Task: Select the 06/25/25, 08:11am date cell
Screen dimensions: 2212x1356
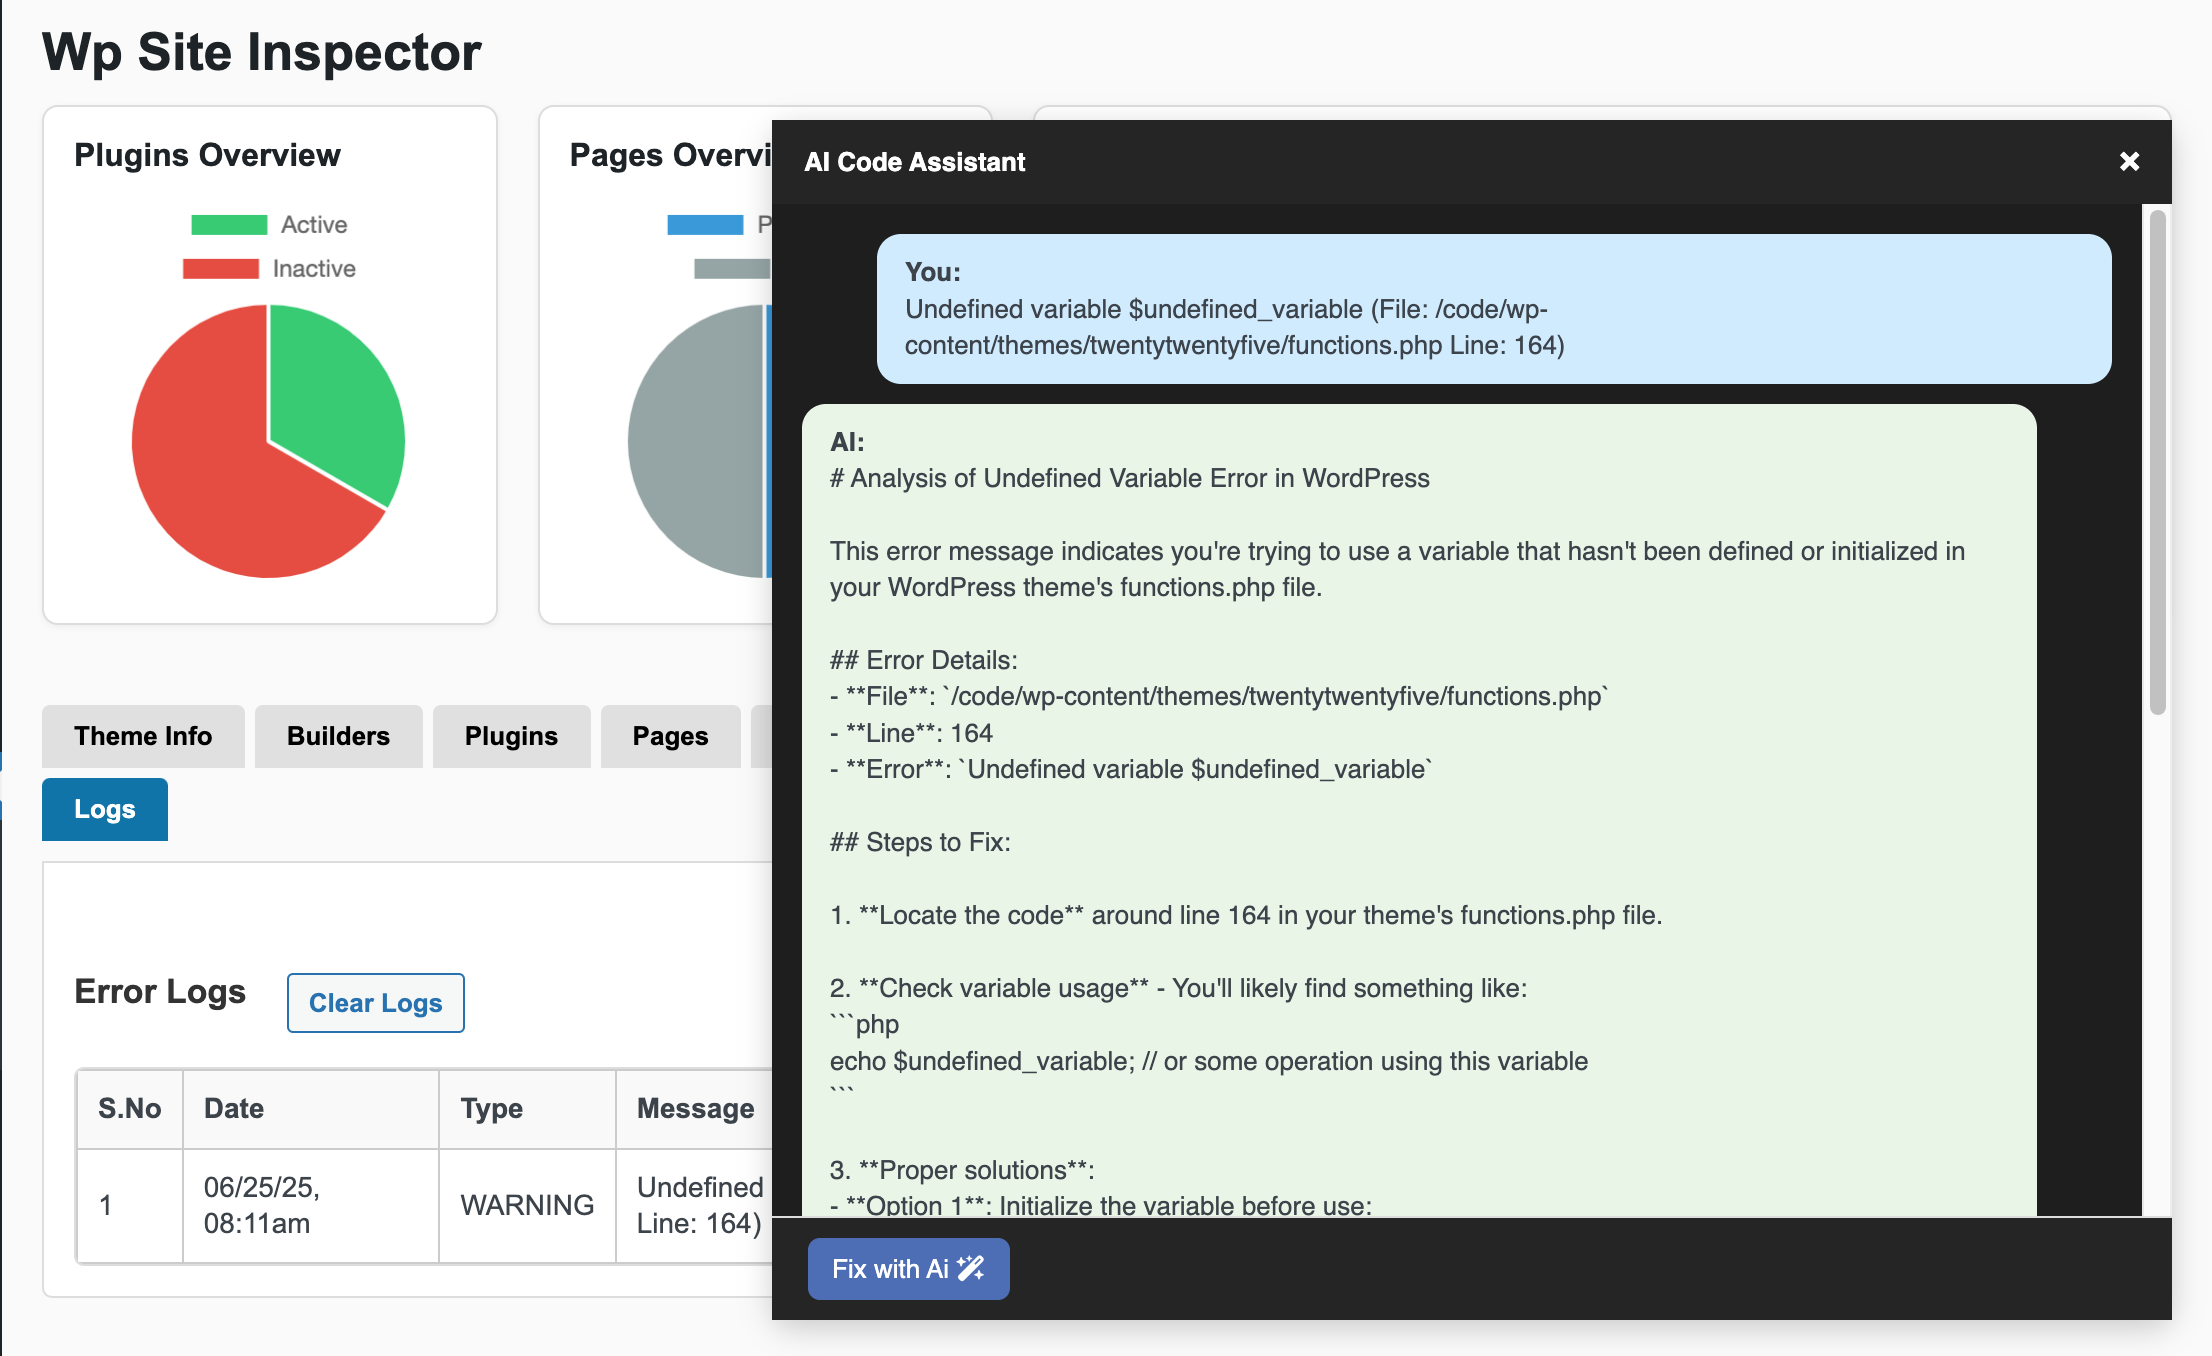Action: pyautogui.click(x=310, y=1205)
